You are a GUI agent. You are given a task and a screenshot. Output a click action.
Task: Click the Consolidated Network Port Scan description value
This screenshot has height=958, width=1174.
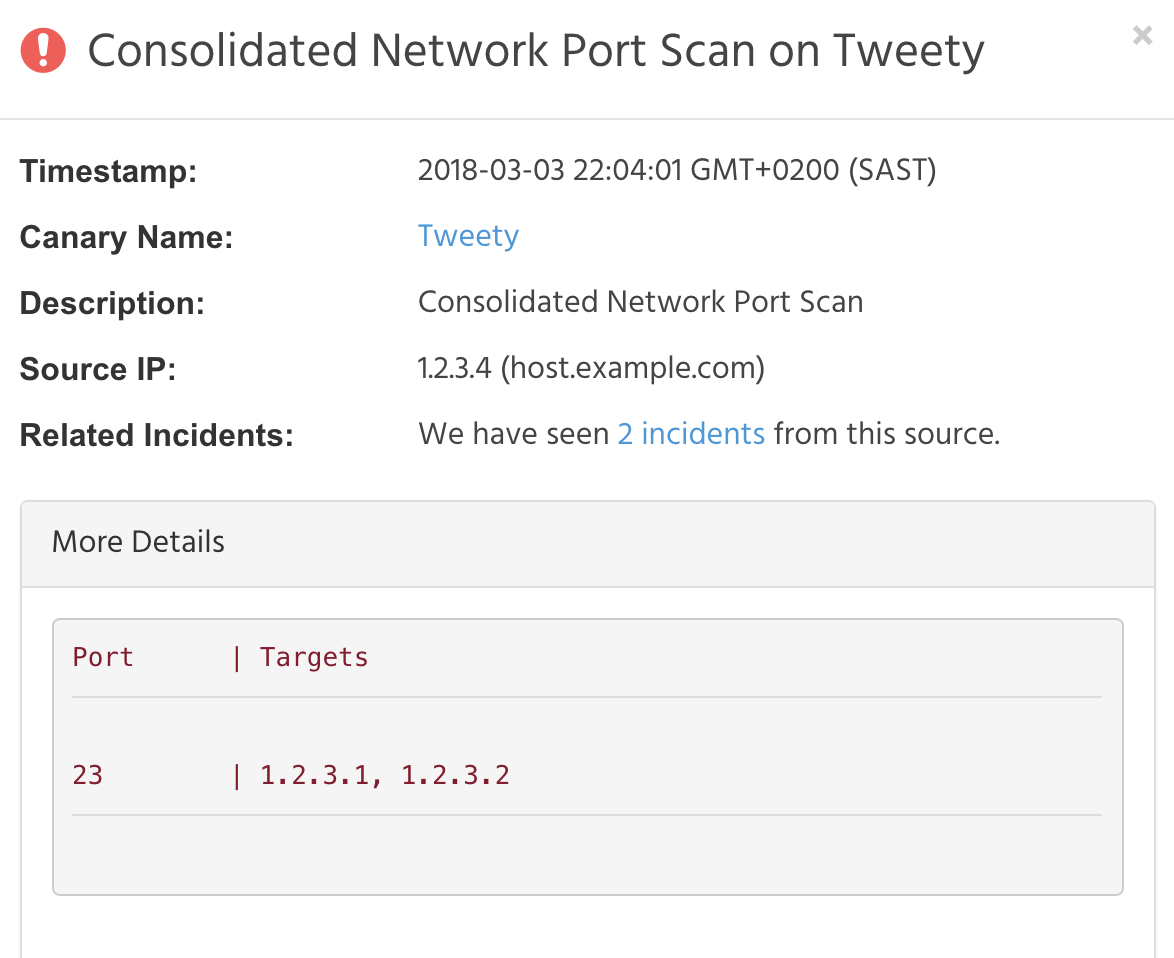640,302
